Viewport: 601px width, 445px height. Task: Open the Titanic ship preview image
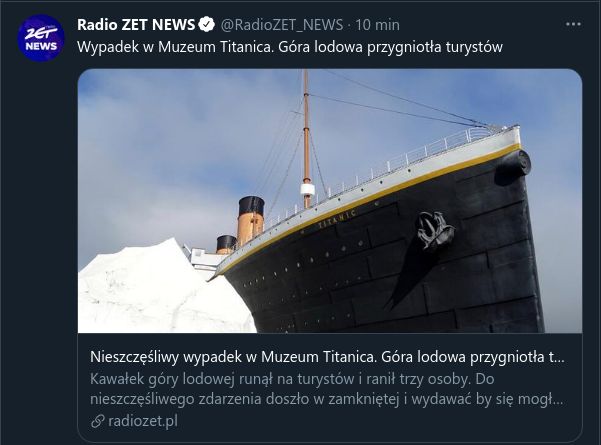click(x=330, y=201)
